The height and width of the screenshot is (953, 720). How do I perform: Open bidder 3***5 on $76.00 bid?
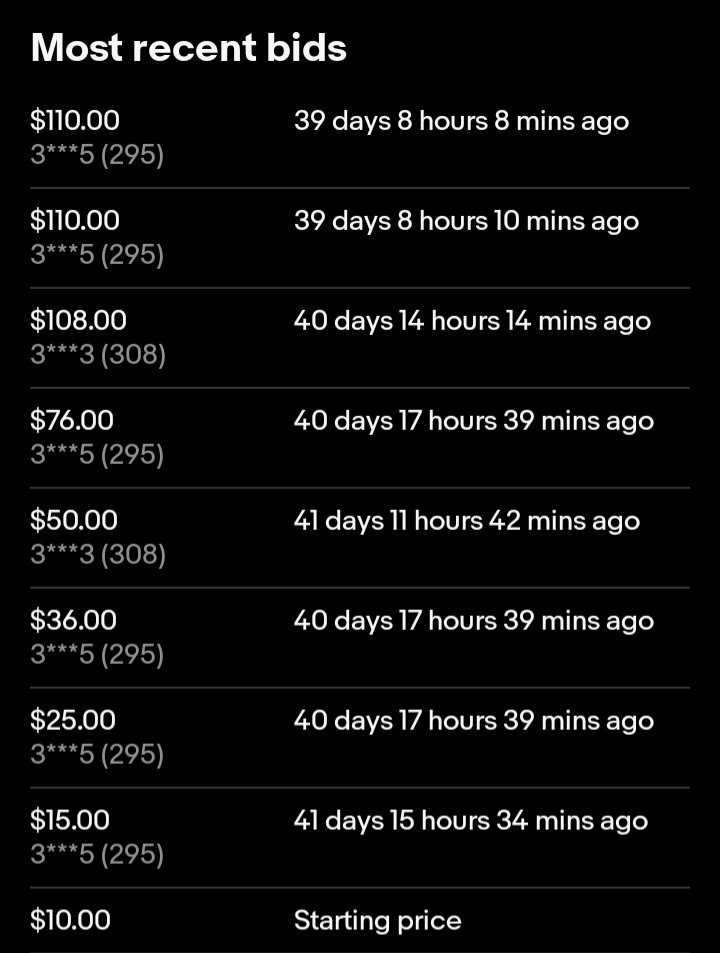tap(97, 455)
